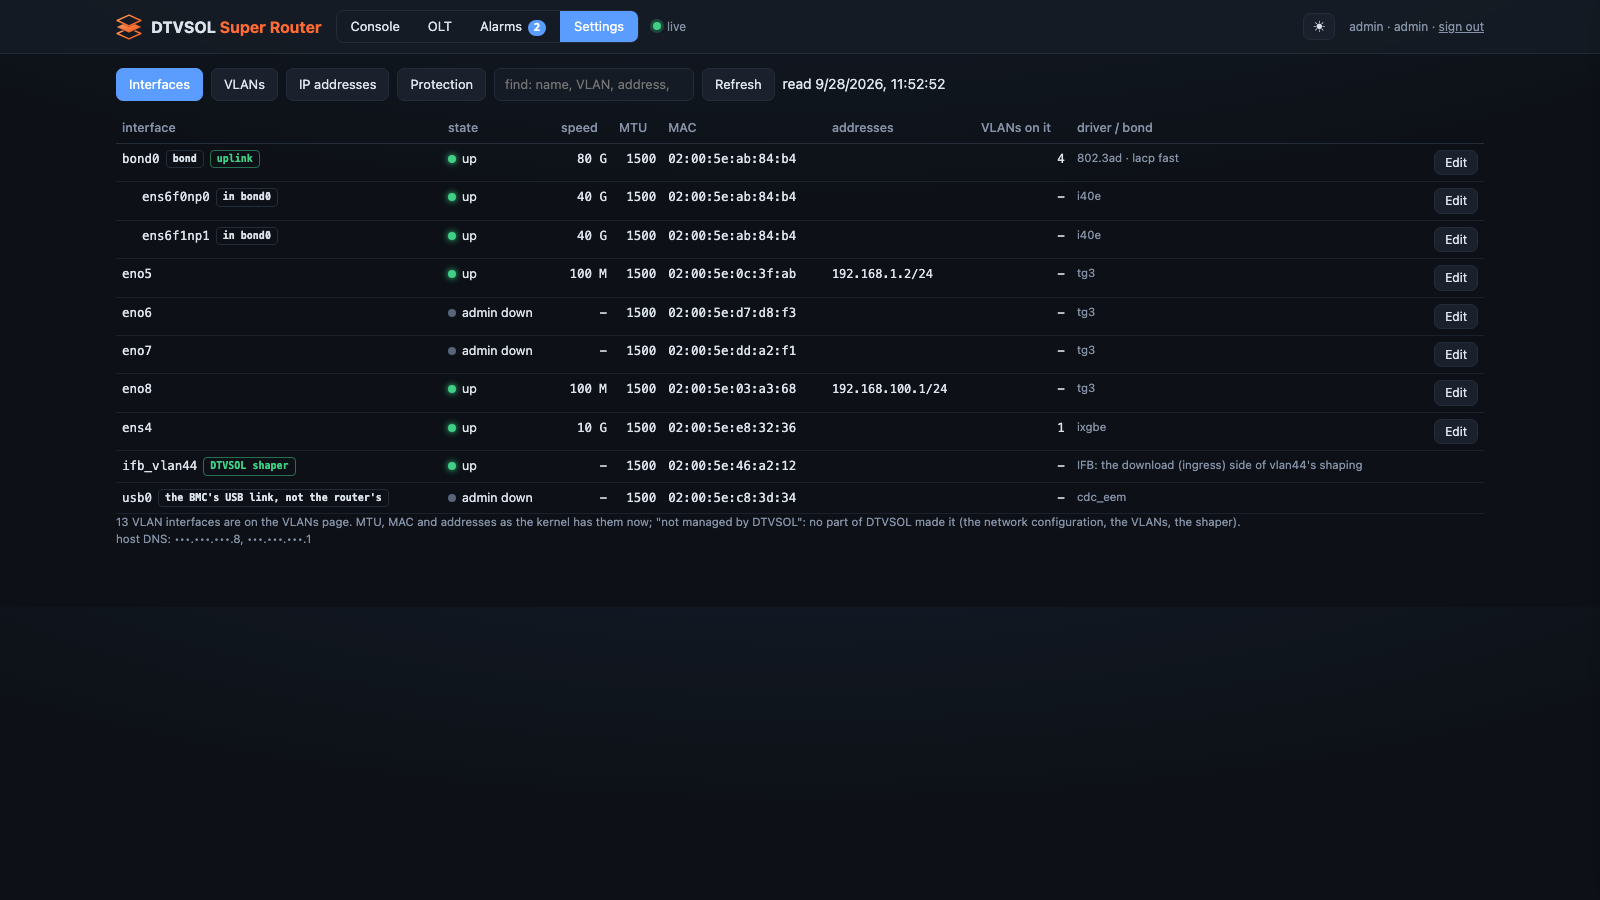The image size is (1600, 900).
Task: Click the DTVSOL shaper tag on ifb_vlan44
Action: click(249, 466)
